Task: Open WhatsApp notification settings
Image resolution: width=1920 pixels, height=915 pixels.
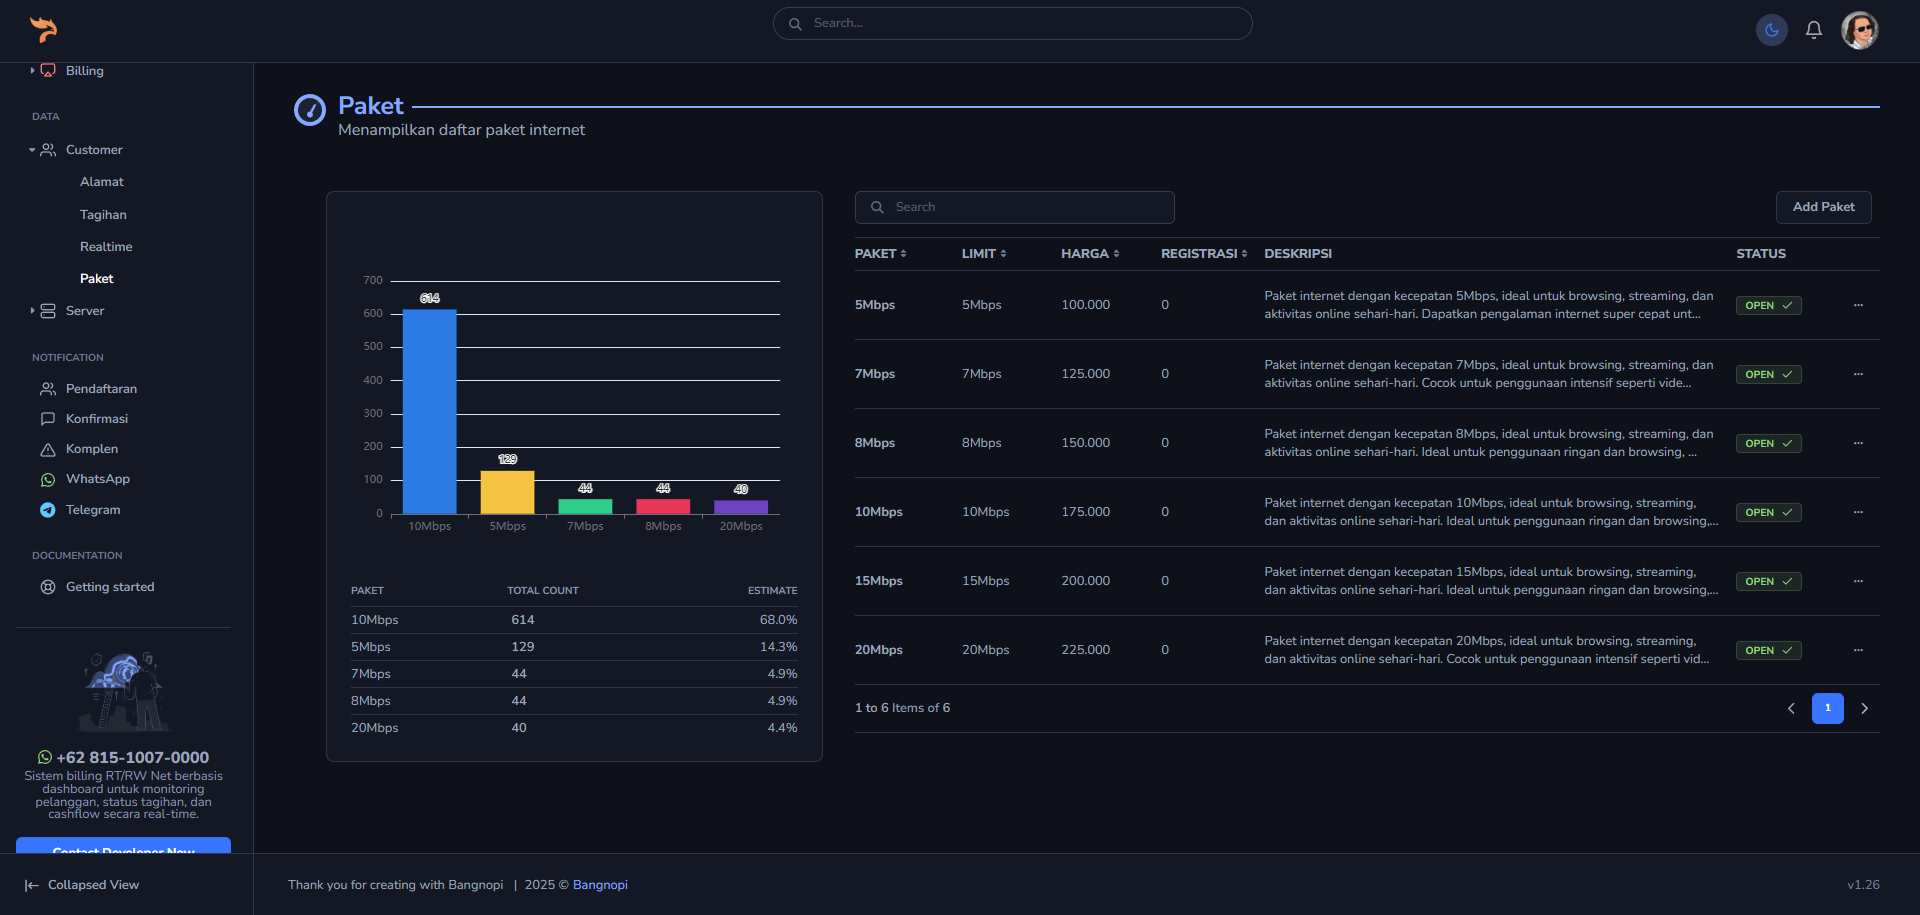Action: click(97, 479)
